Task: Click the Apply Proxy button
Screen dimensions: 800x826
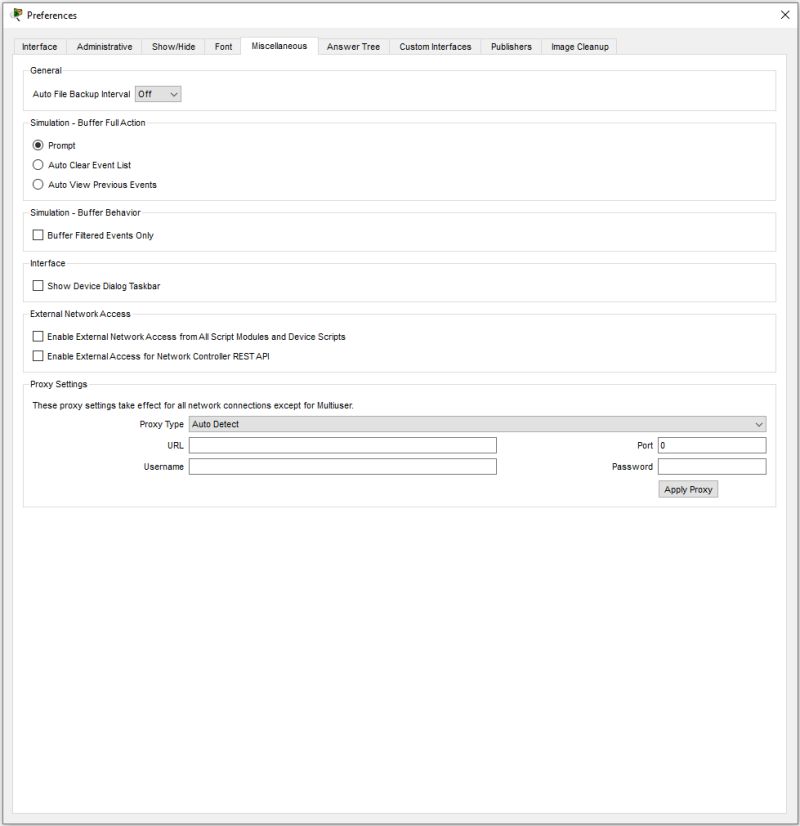Action: tap(687, 489)
